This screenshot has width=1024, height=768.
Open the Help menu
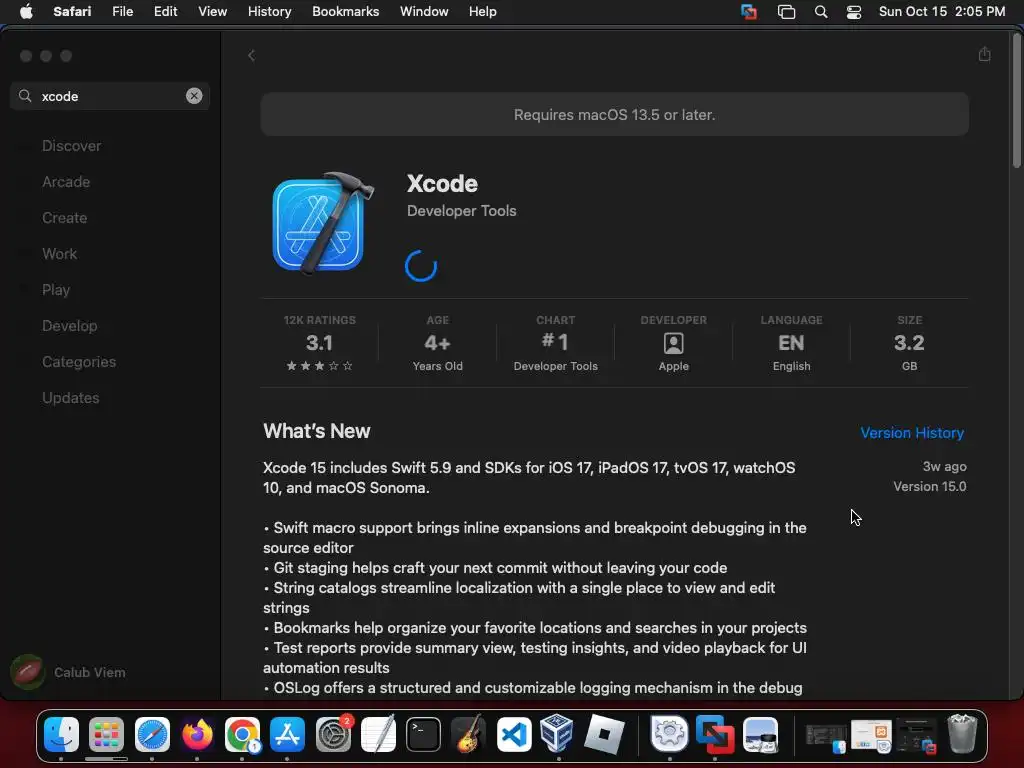tap(483, 12)
